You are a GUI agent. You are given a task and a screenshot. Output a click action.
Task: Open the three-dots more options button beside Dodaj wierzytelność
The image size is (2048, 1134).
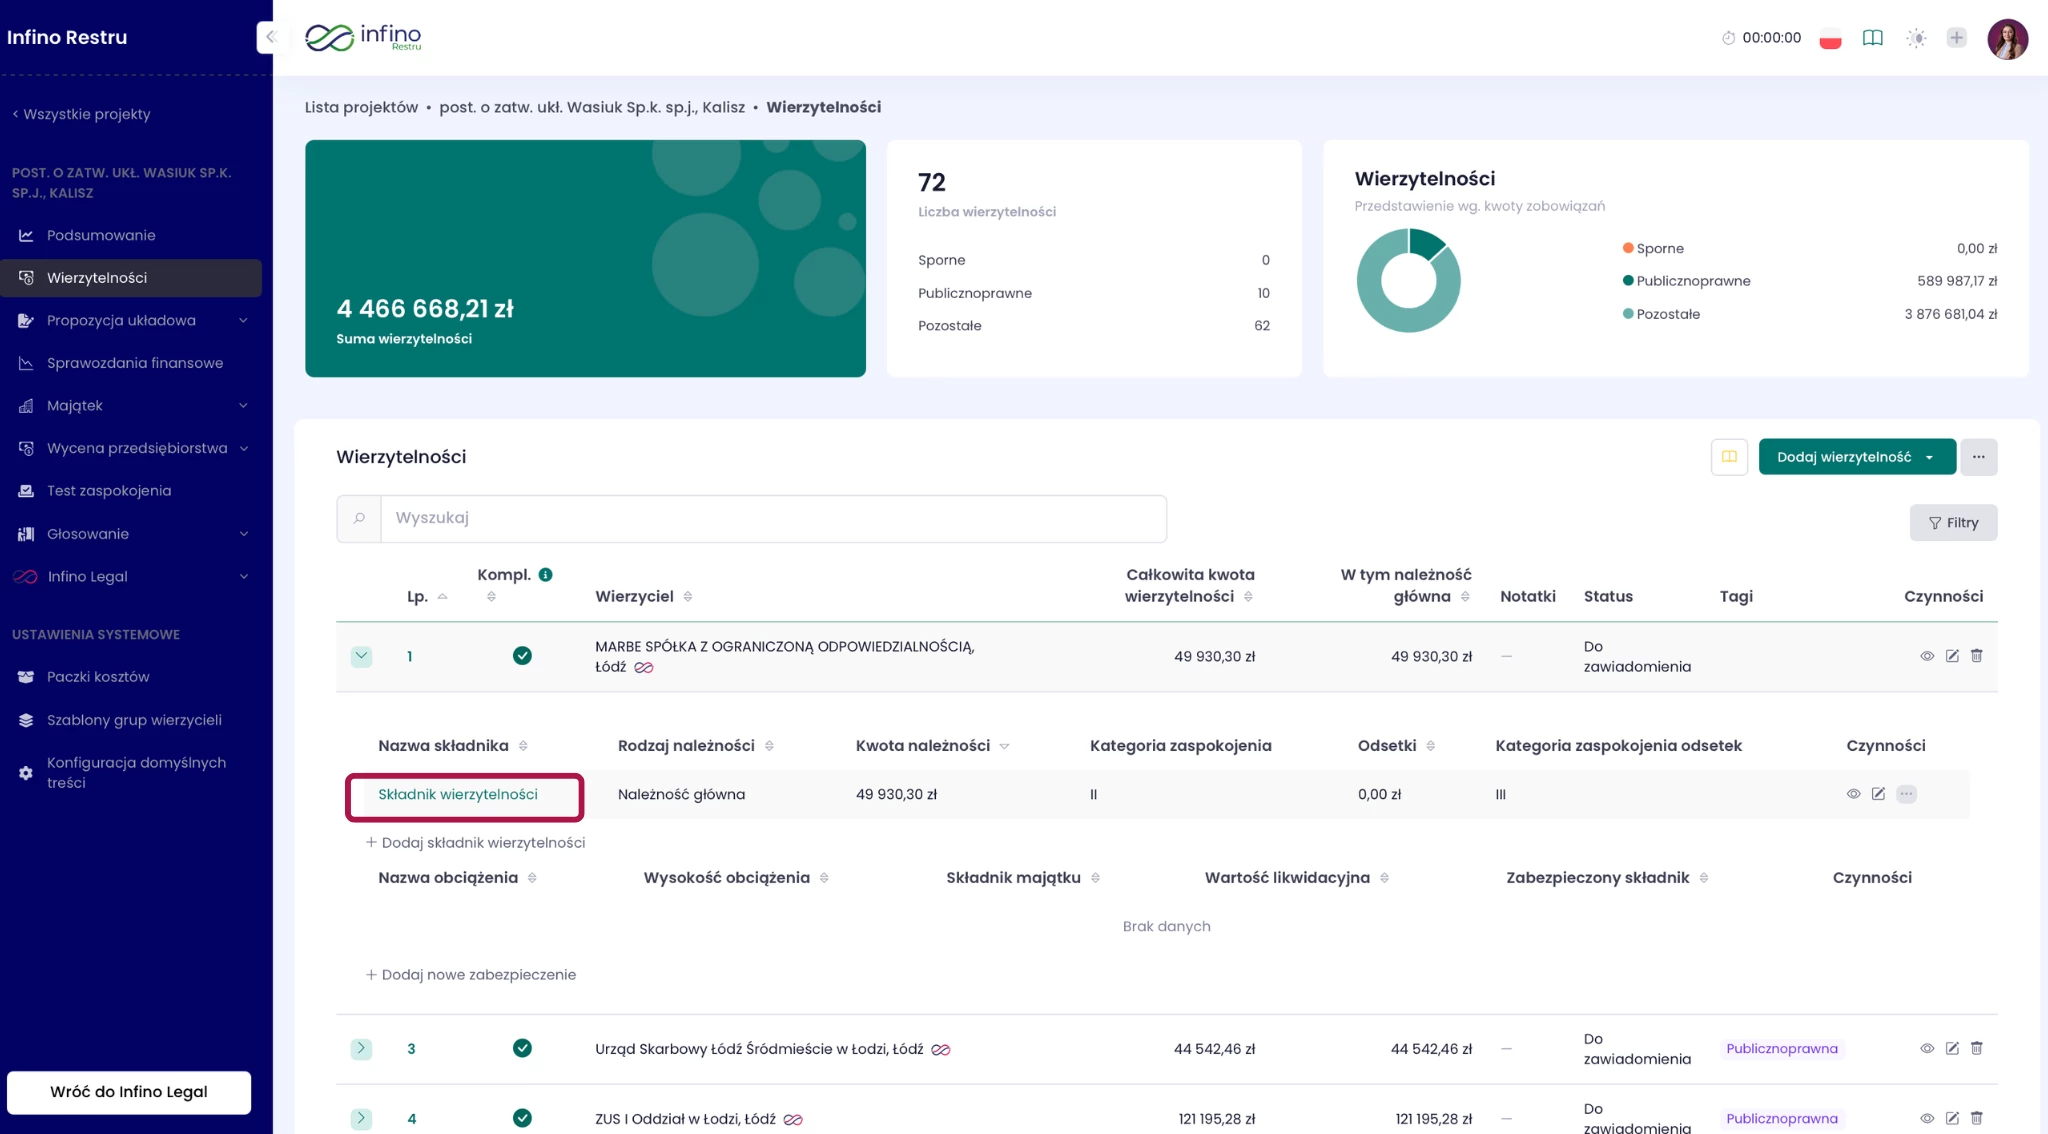1978,457
